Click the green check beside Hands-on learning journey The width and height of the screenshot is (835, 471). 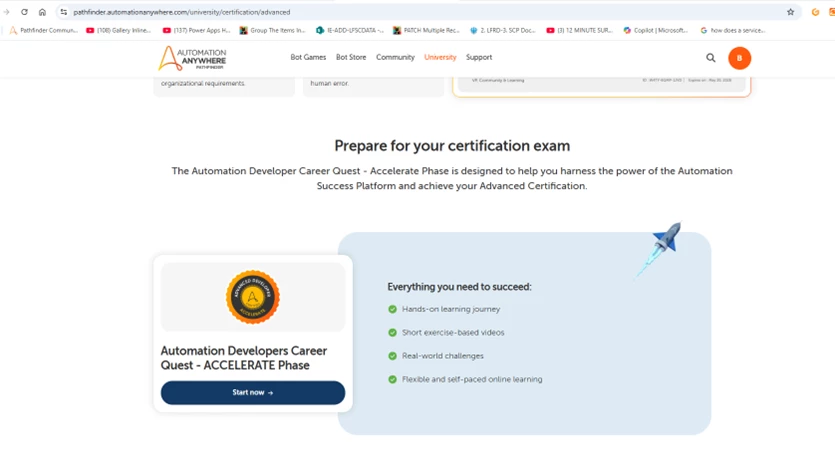point(392,309)
